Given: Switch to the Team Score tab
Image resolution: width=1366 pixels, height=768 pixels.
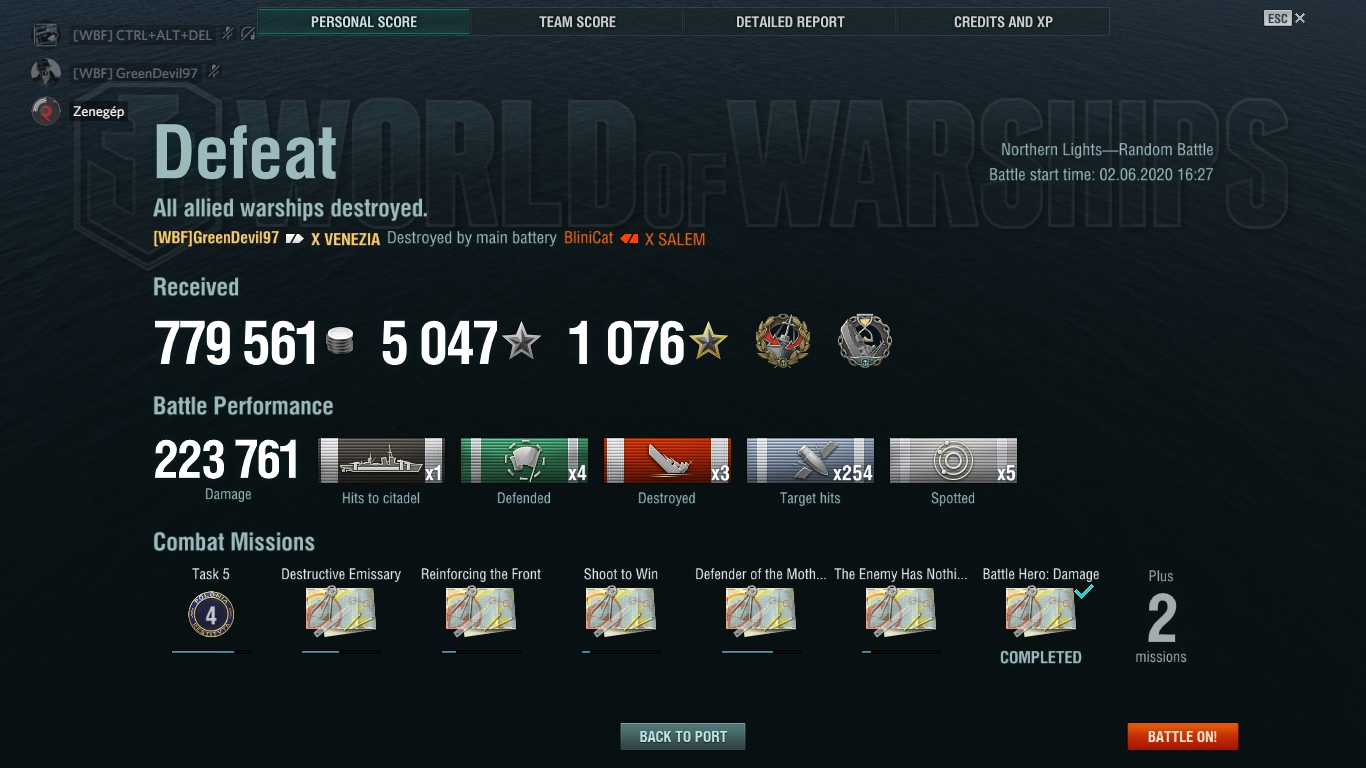Looking at the screenshot, I should pyautogui.click(x=577, y=21).
